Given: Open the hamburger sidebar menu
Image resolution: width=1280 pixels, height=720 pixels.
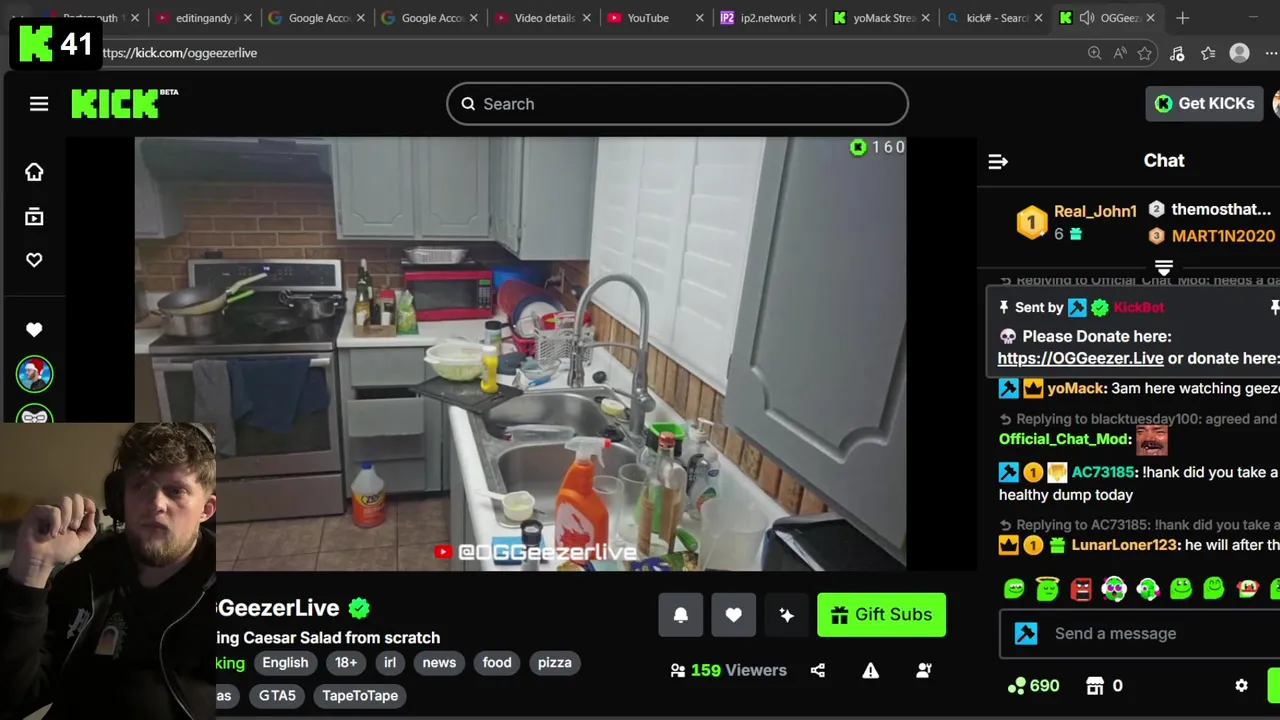Looking at the screenshot, I should (39, 104).
